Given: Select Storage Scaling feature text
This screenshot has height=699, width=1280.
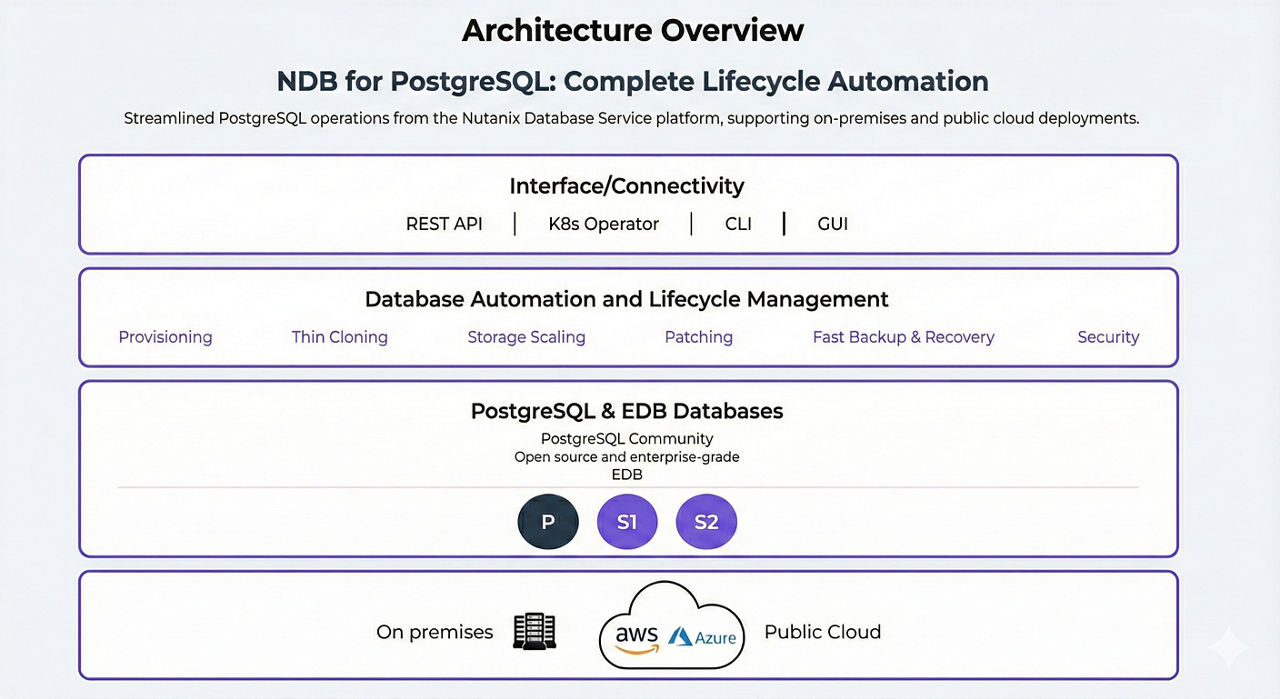Looking at the screenshot, I should pyautogui.click(x=526, y=337).
